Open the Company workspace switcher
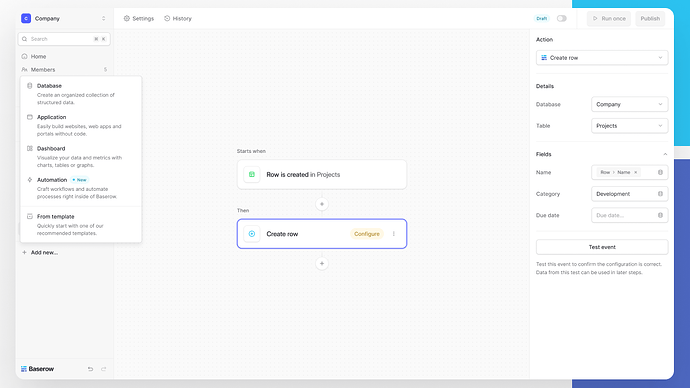 point(64,18)
